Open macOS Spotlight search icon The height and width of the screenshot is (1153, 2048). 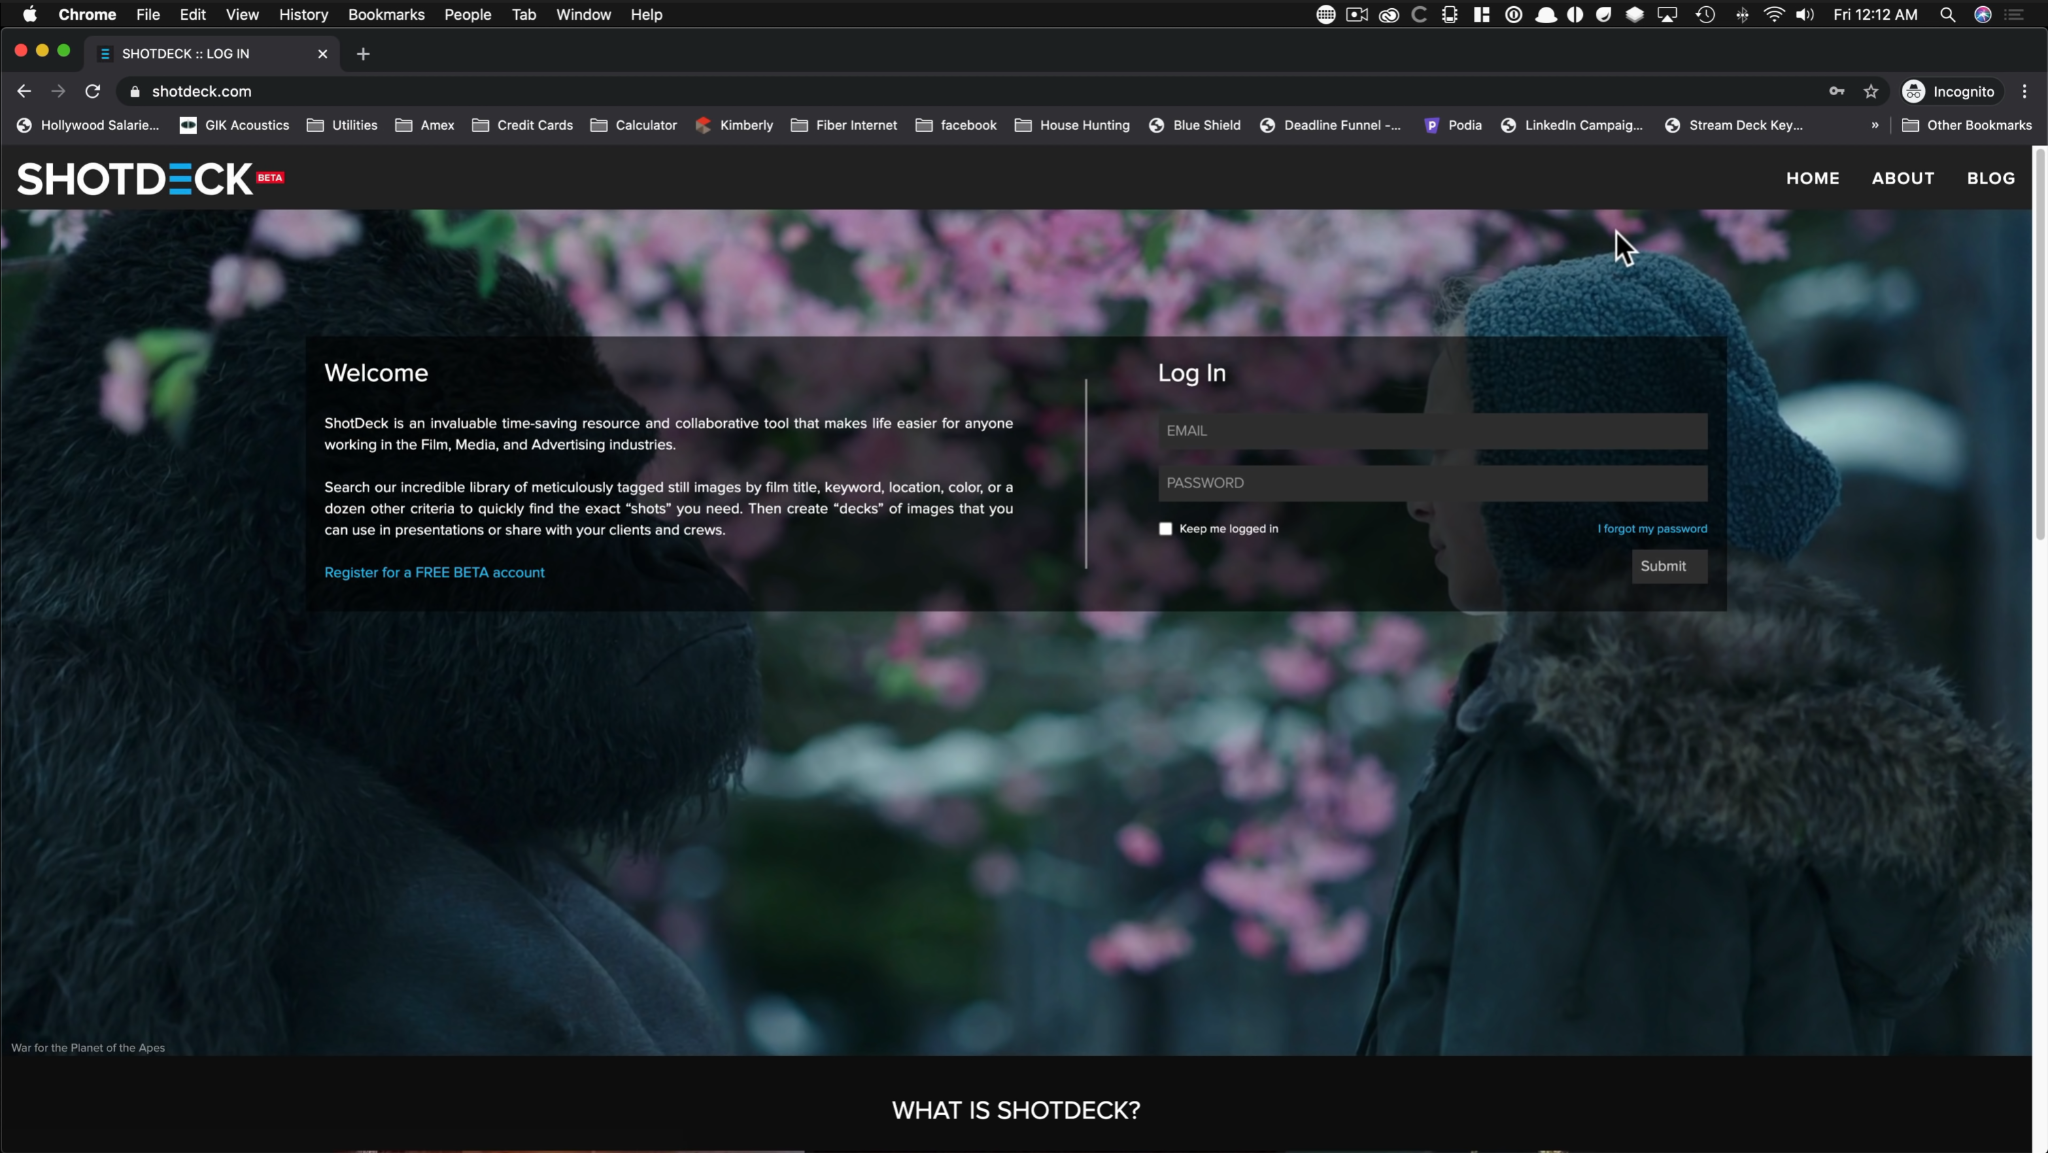(x=1947, y=14)
